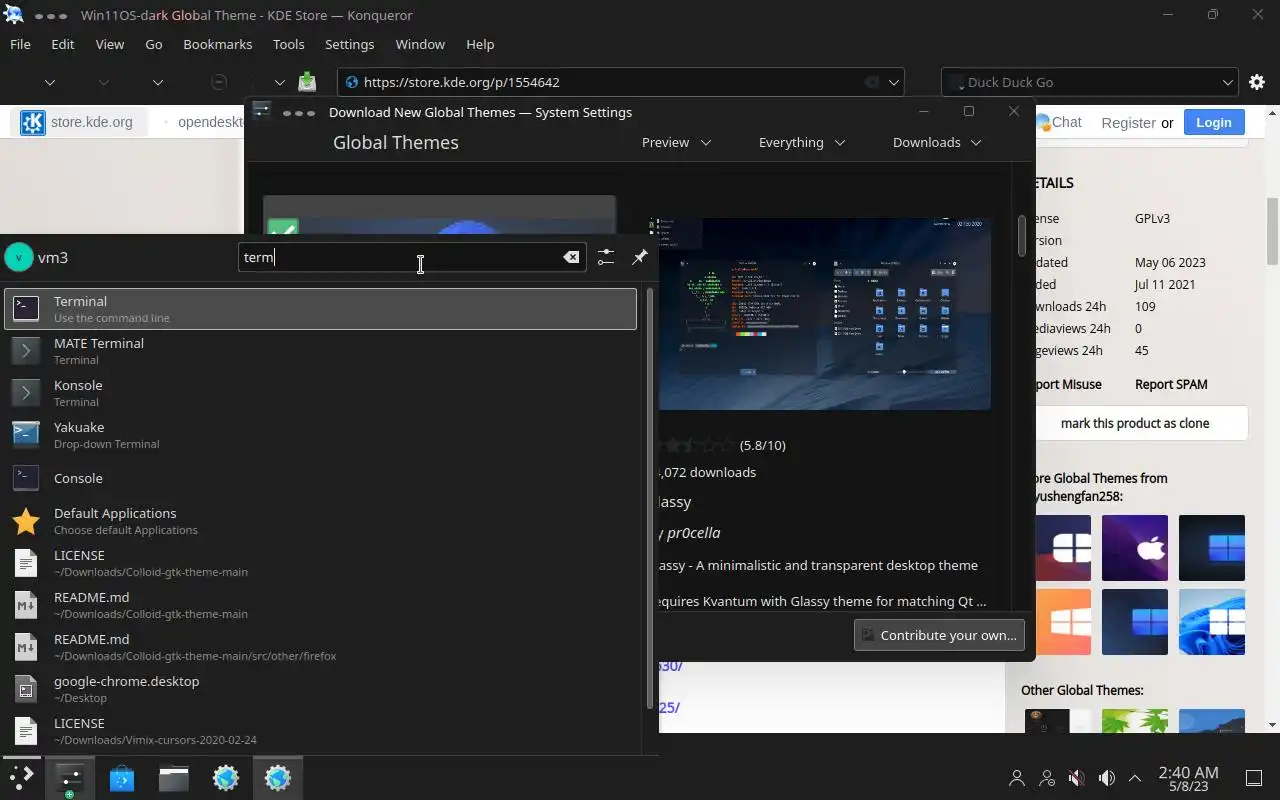Open the volume tray icon
The image size is (1280, 800).
click(x=1106, y=778)
